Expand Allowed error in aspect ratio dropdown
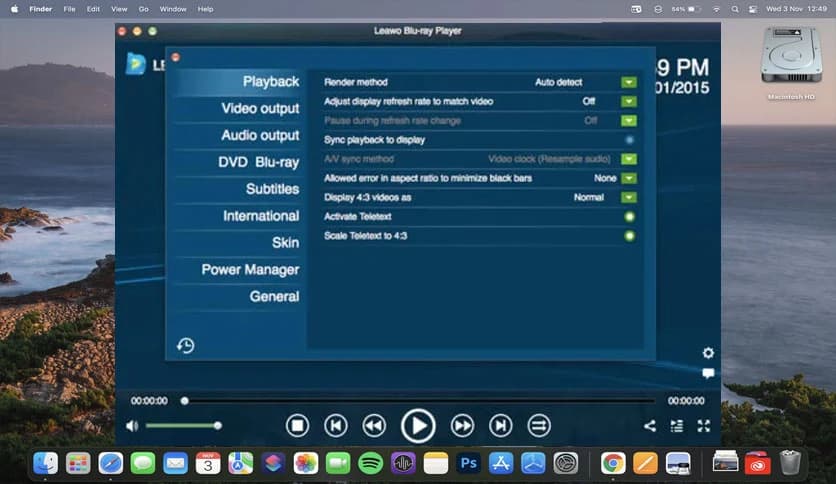 pyautogui.click(x=629, y=178)
